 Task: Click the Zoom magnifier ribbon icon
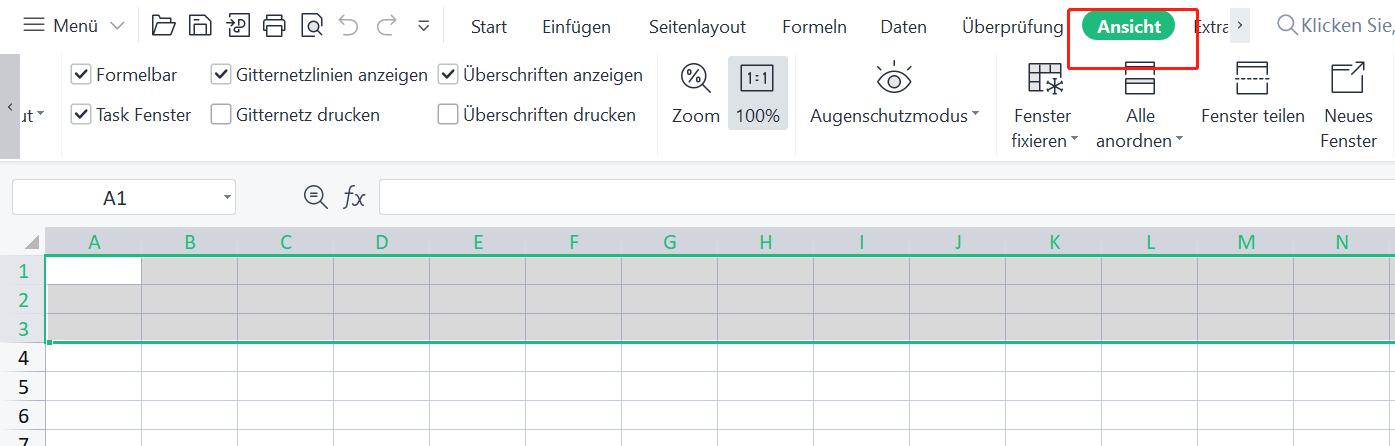[695, 78]
